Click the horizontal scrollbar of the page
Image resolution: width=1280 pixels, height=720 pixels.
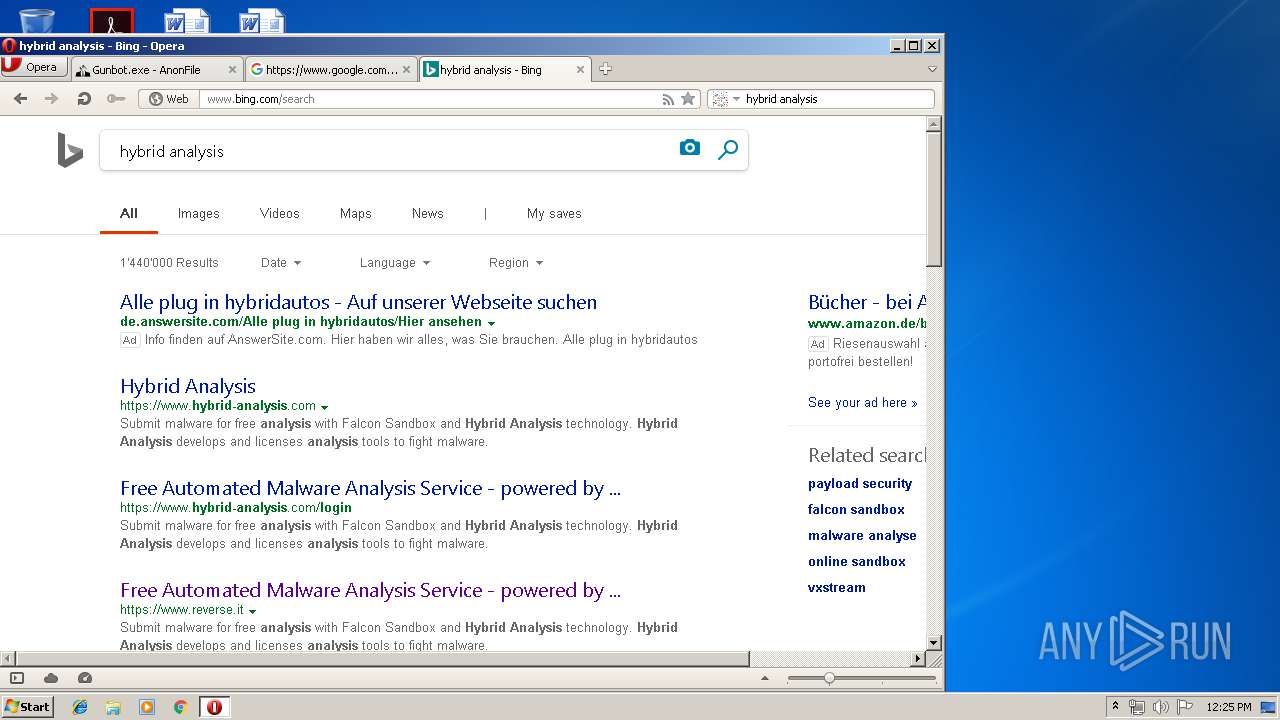pyautogui.click(x=382, y=659)
